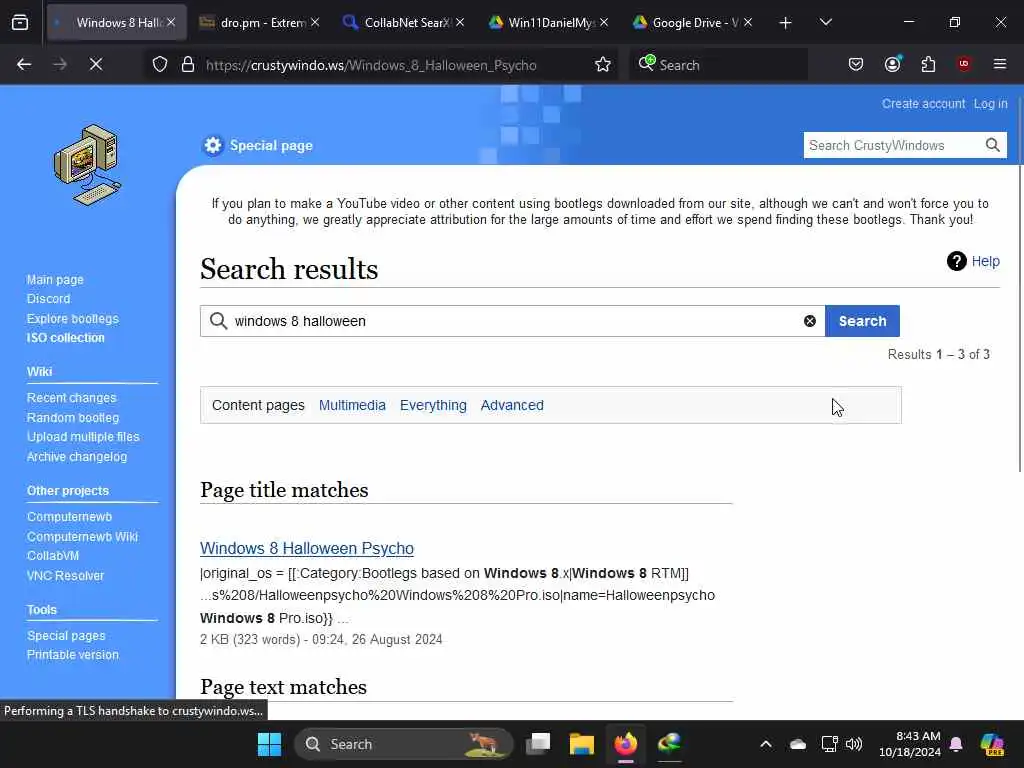Open extensions puzzle icon
Screen dimensions: 1024x768
pyautogui.click(x=928, y=64)
